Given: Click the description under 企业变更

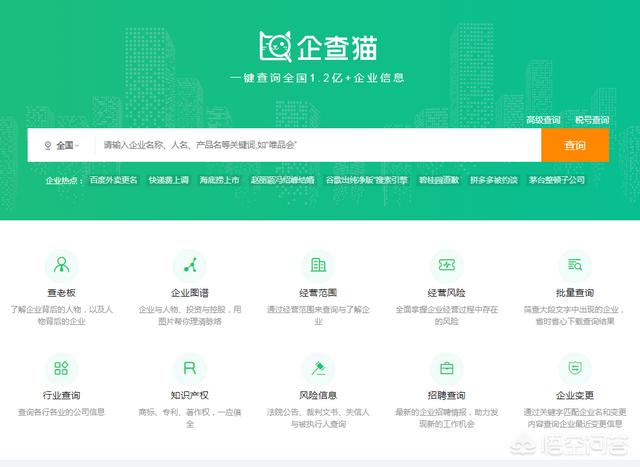Looking at the screenshot, I should [x=575, y=418].
